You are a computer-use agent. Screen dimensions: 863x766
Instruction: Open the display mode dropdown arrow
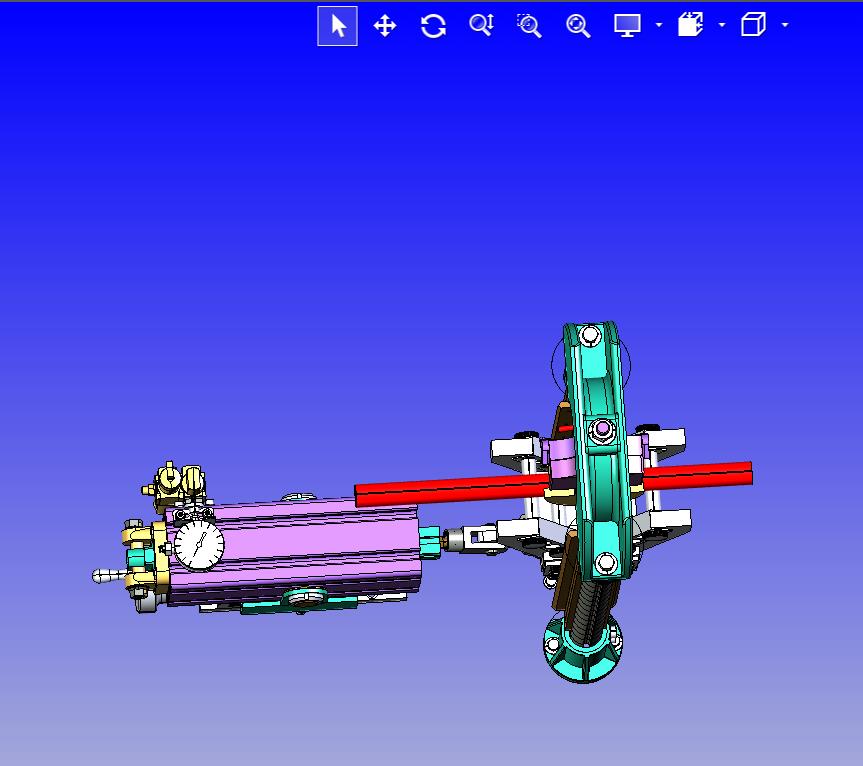point(659,25)
